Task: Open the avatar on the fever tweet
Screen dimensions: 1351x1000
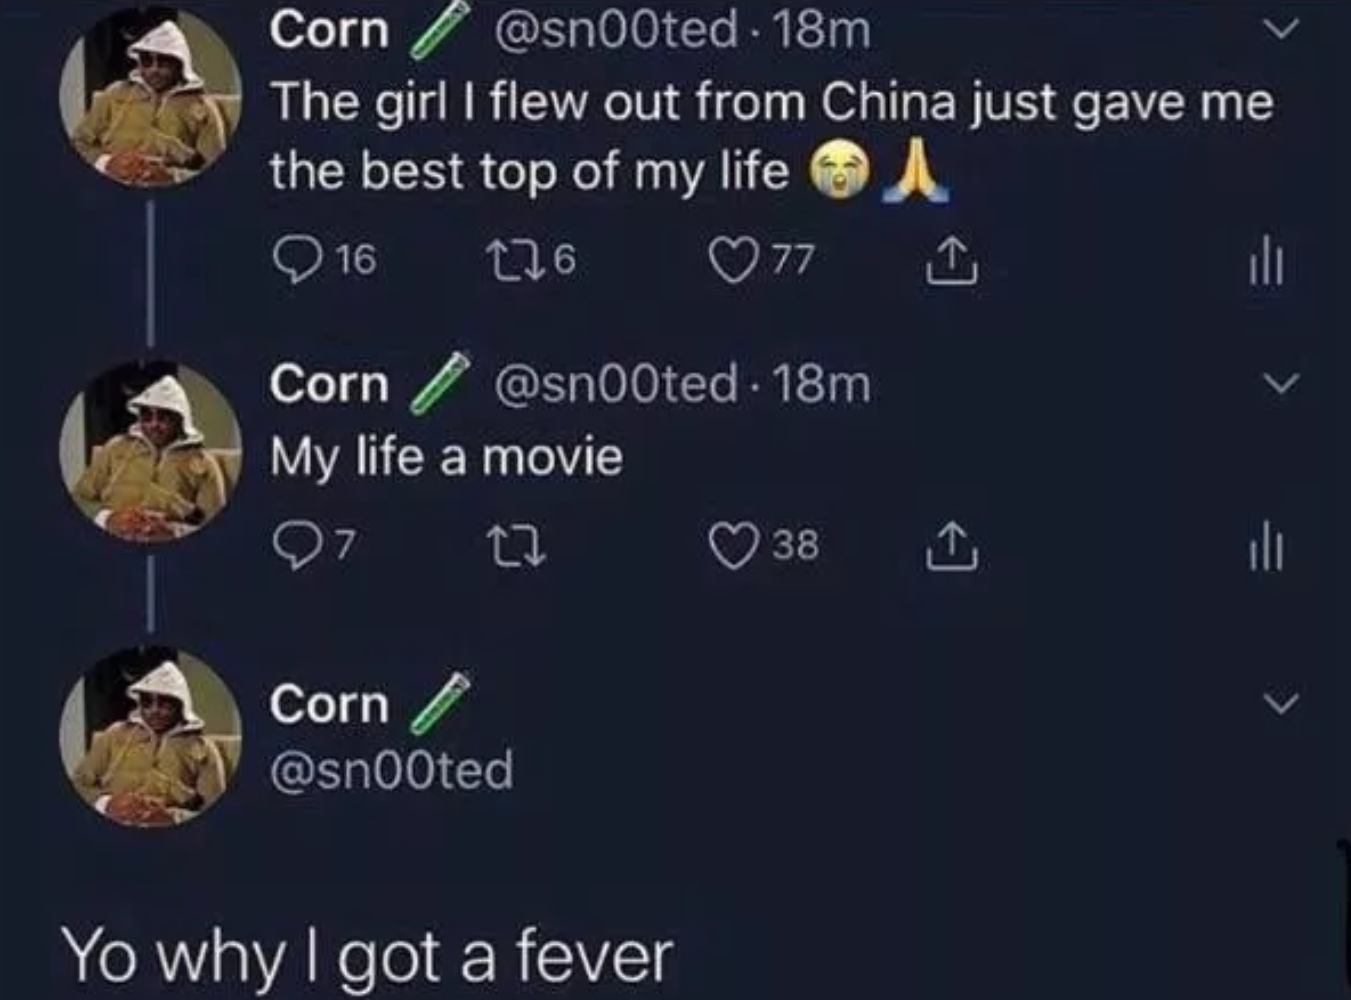Action: [x=151, y=736]
